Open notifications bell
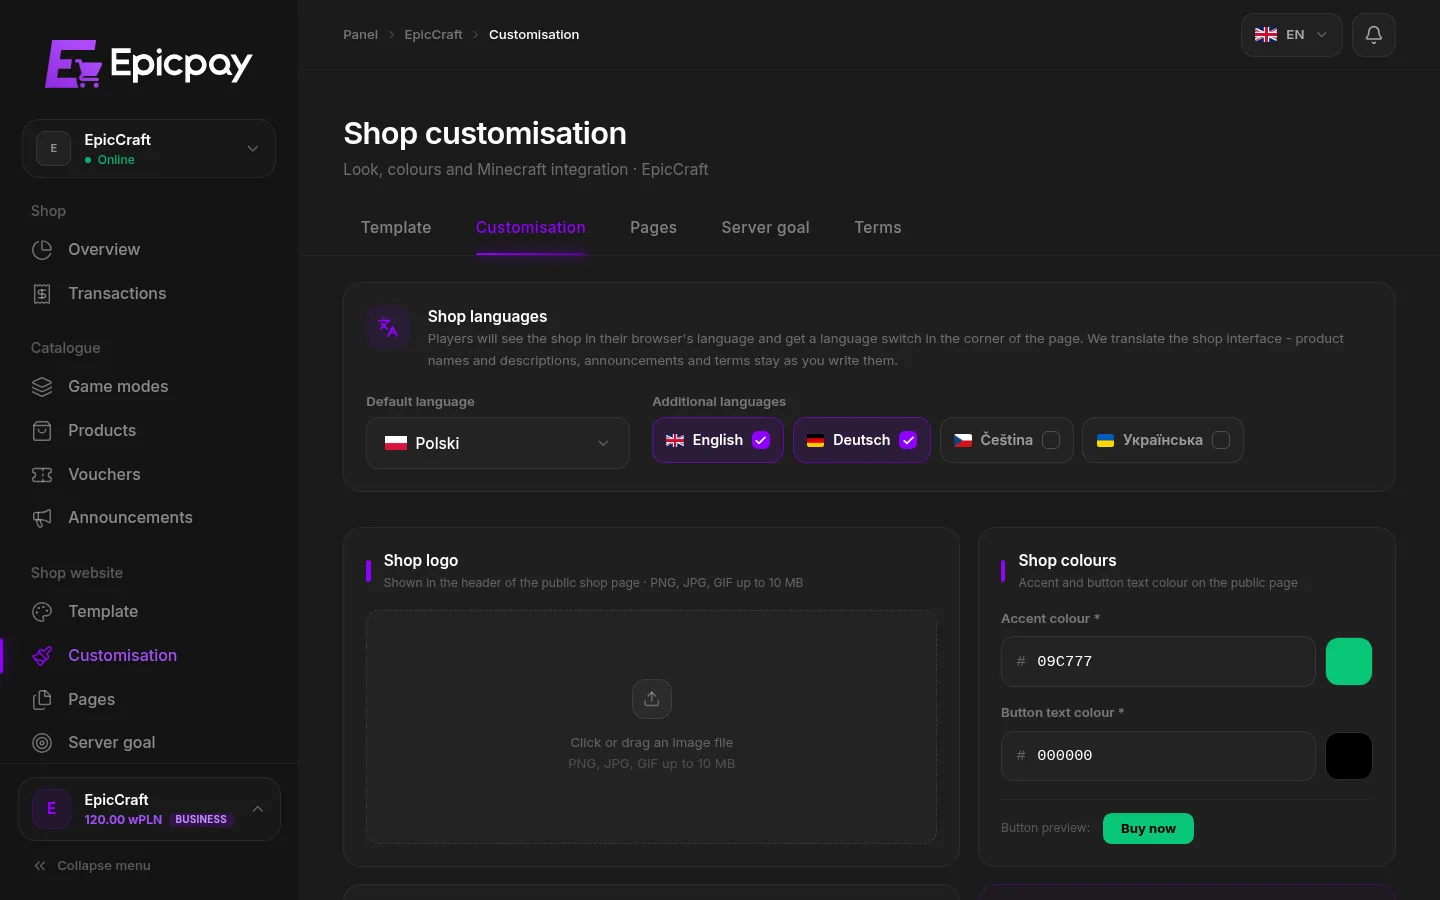The height and width of the screenshot is (900, 1440). pos(1374,35)
